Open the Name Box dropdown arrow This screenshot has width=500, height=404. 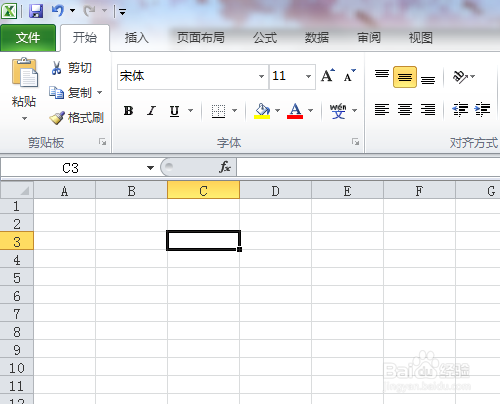(150, 168)
